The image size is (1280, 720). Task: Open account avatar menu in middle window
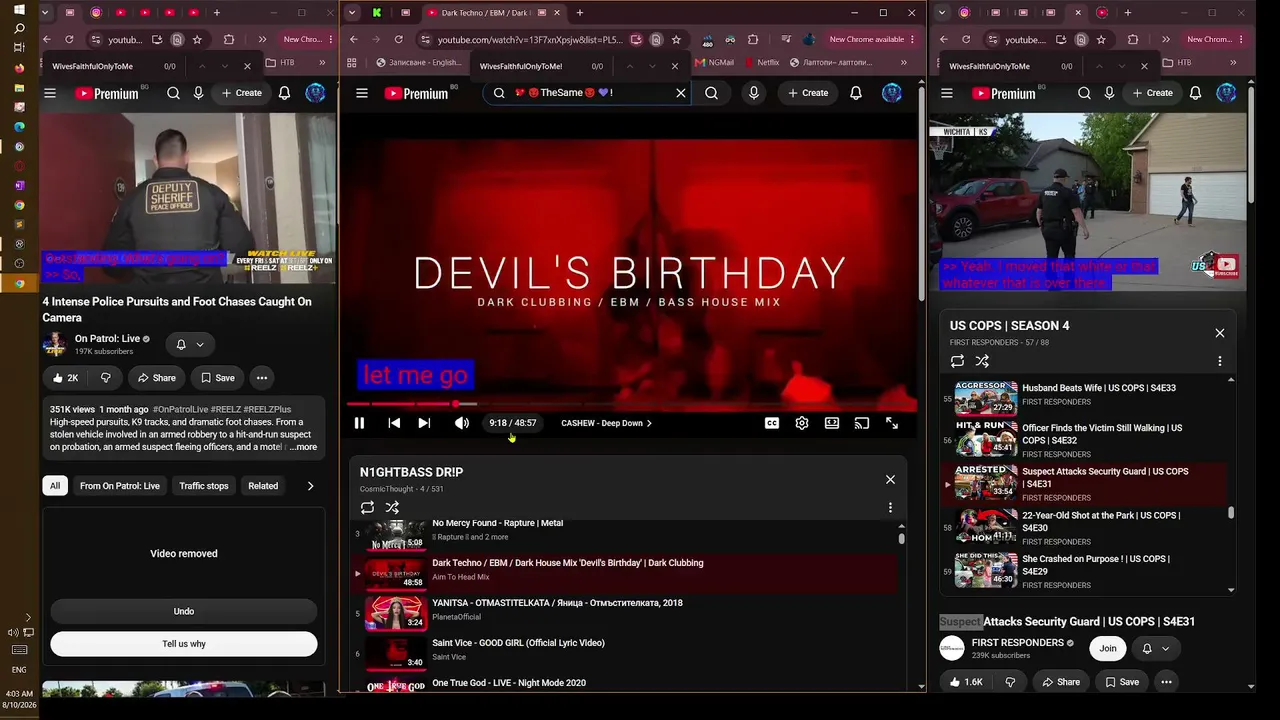pos(892,93)
